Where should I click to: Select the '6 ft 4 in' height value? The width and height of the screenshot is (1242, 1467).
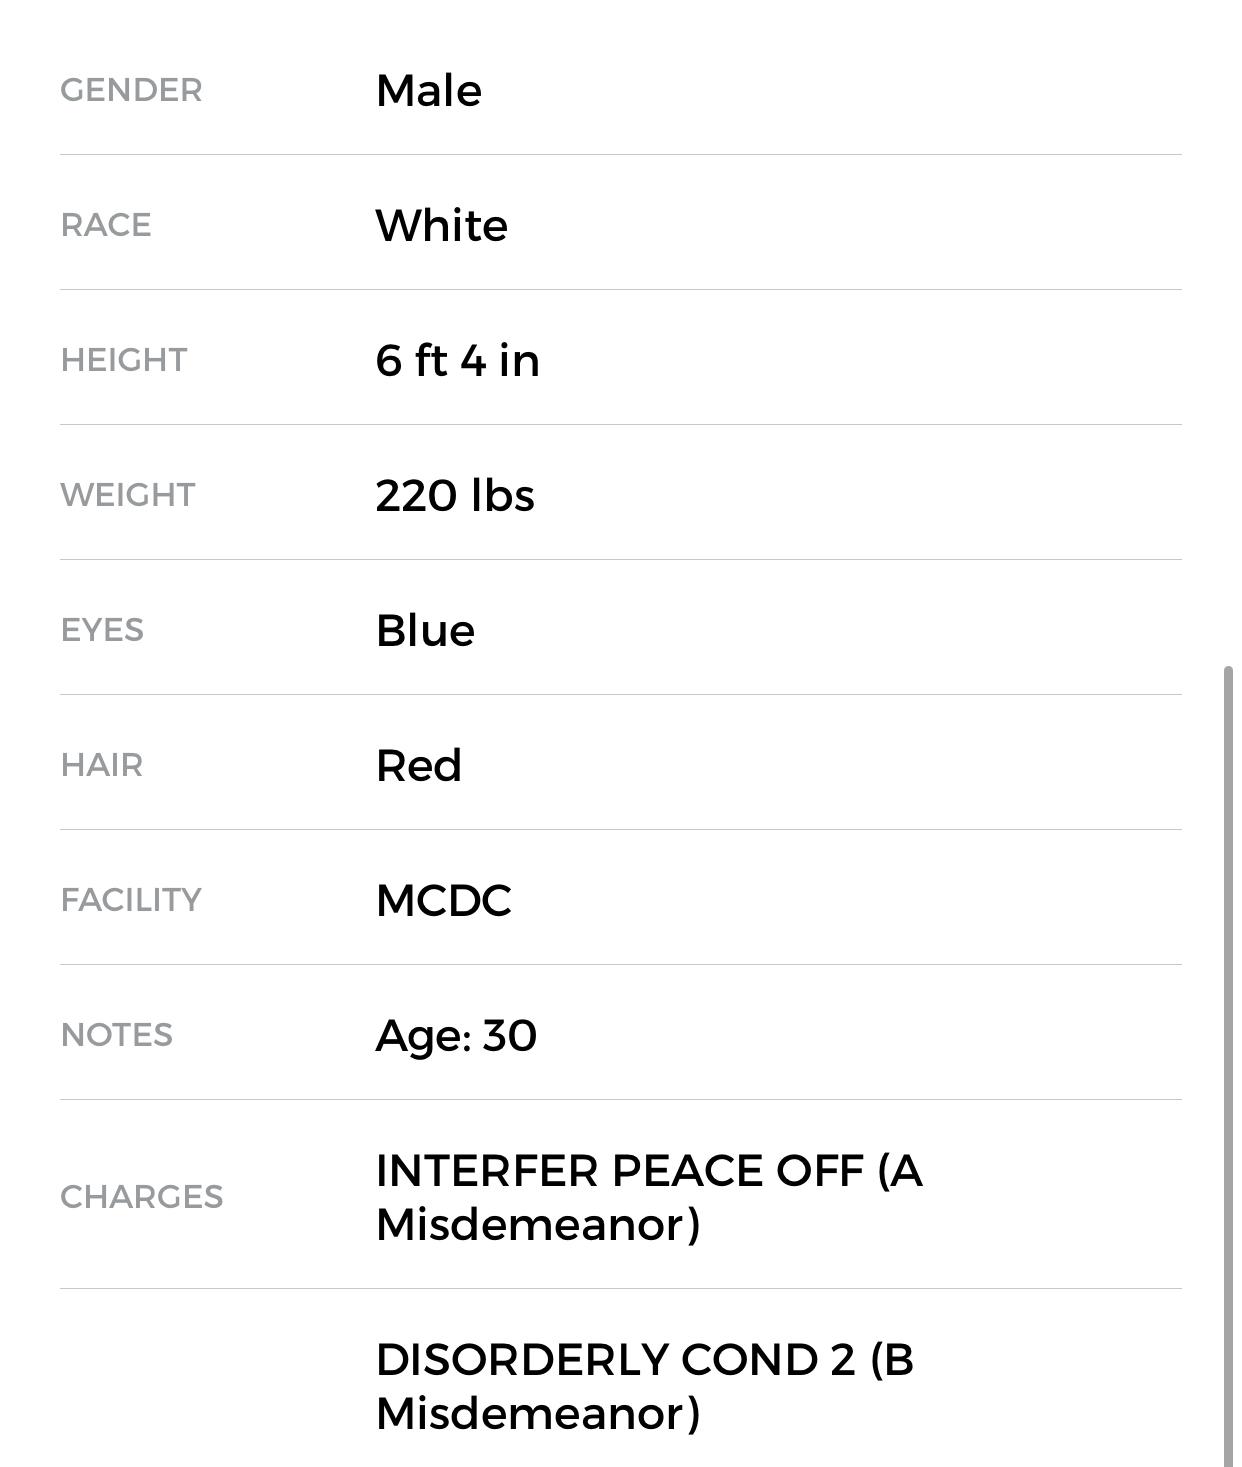point(457,360)
